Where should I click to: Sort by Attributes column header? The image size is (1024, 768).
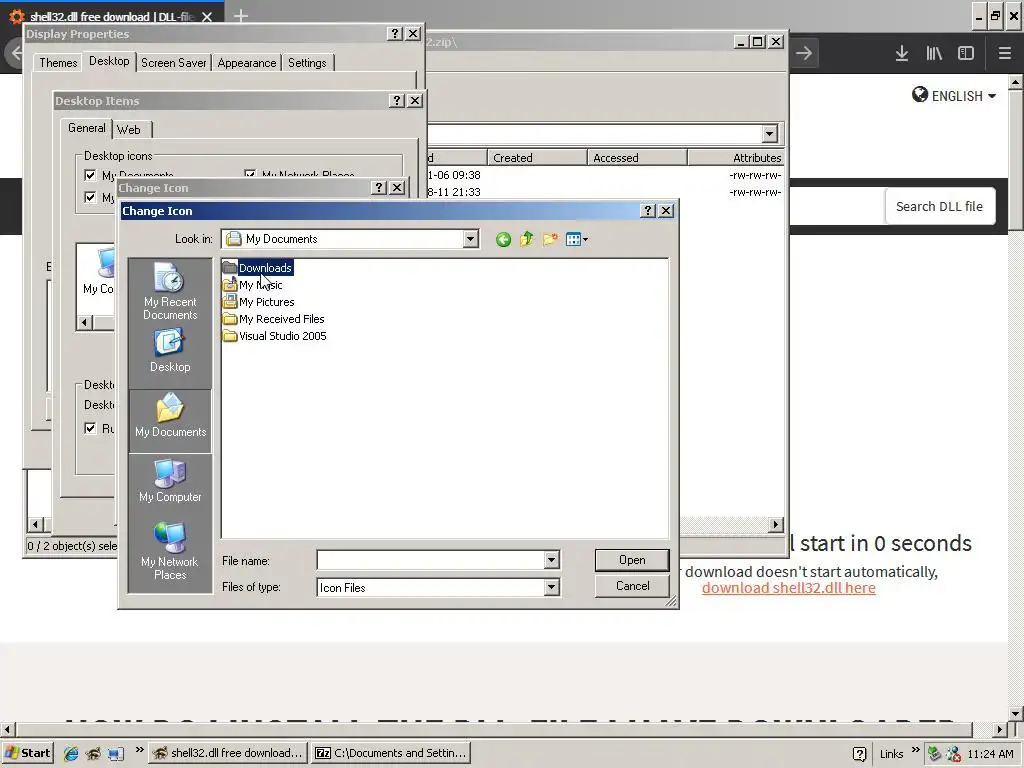click(x=735, y=157)
